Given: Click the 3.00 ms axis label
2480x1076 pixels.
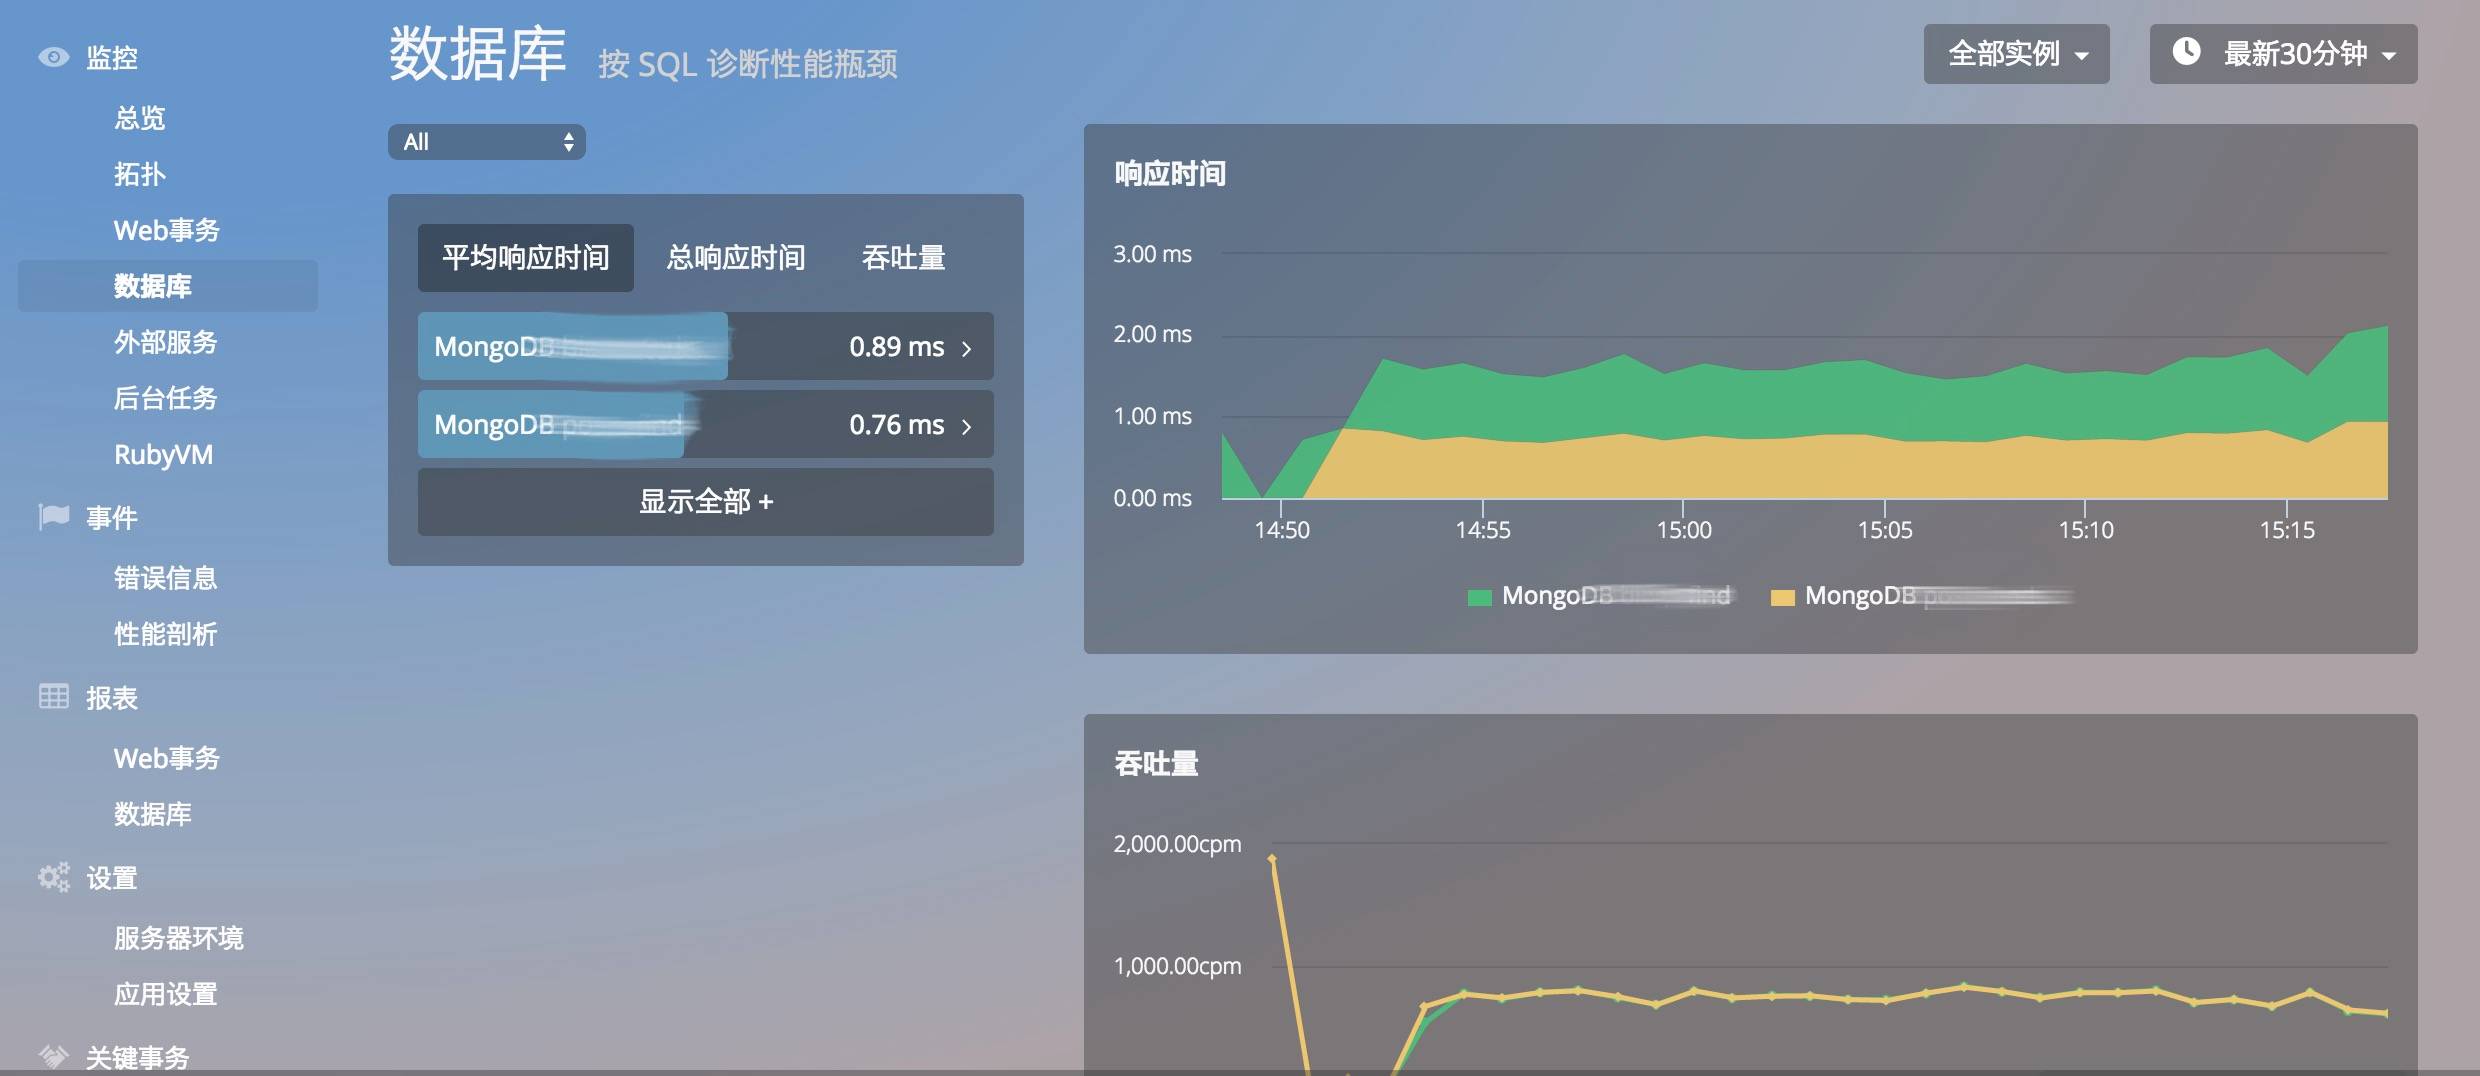Looking at the screenshot, I should pyautogui.click(x=1153, y=254).
